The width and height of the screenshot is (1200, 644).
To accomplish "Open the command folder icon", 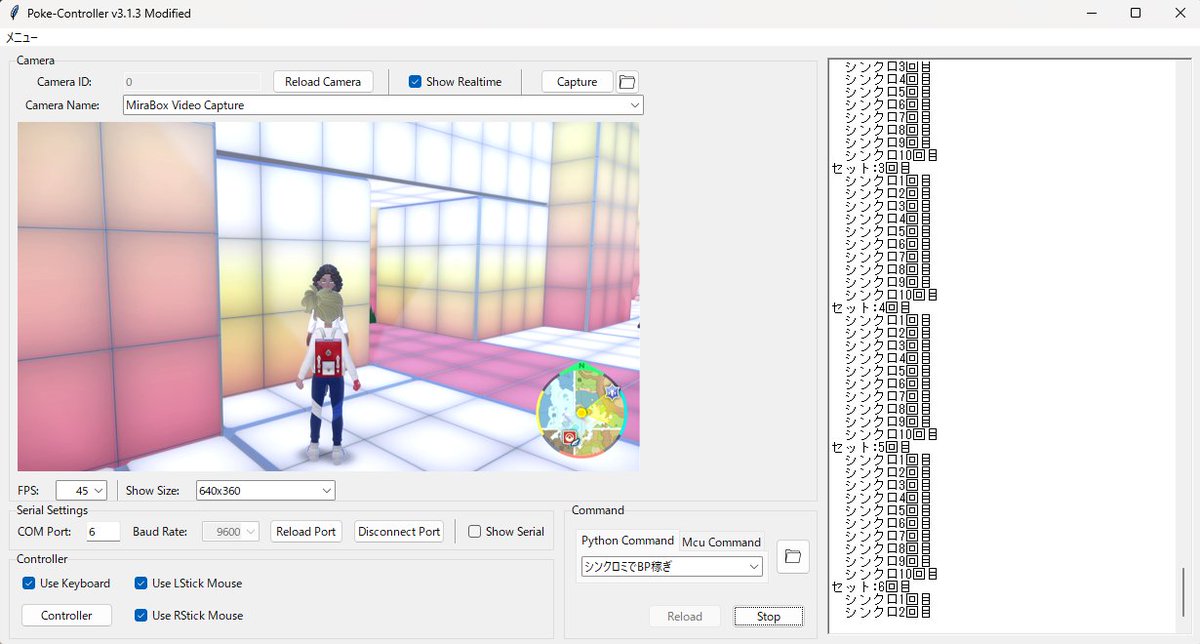I will [793, 556].
